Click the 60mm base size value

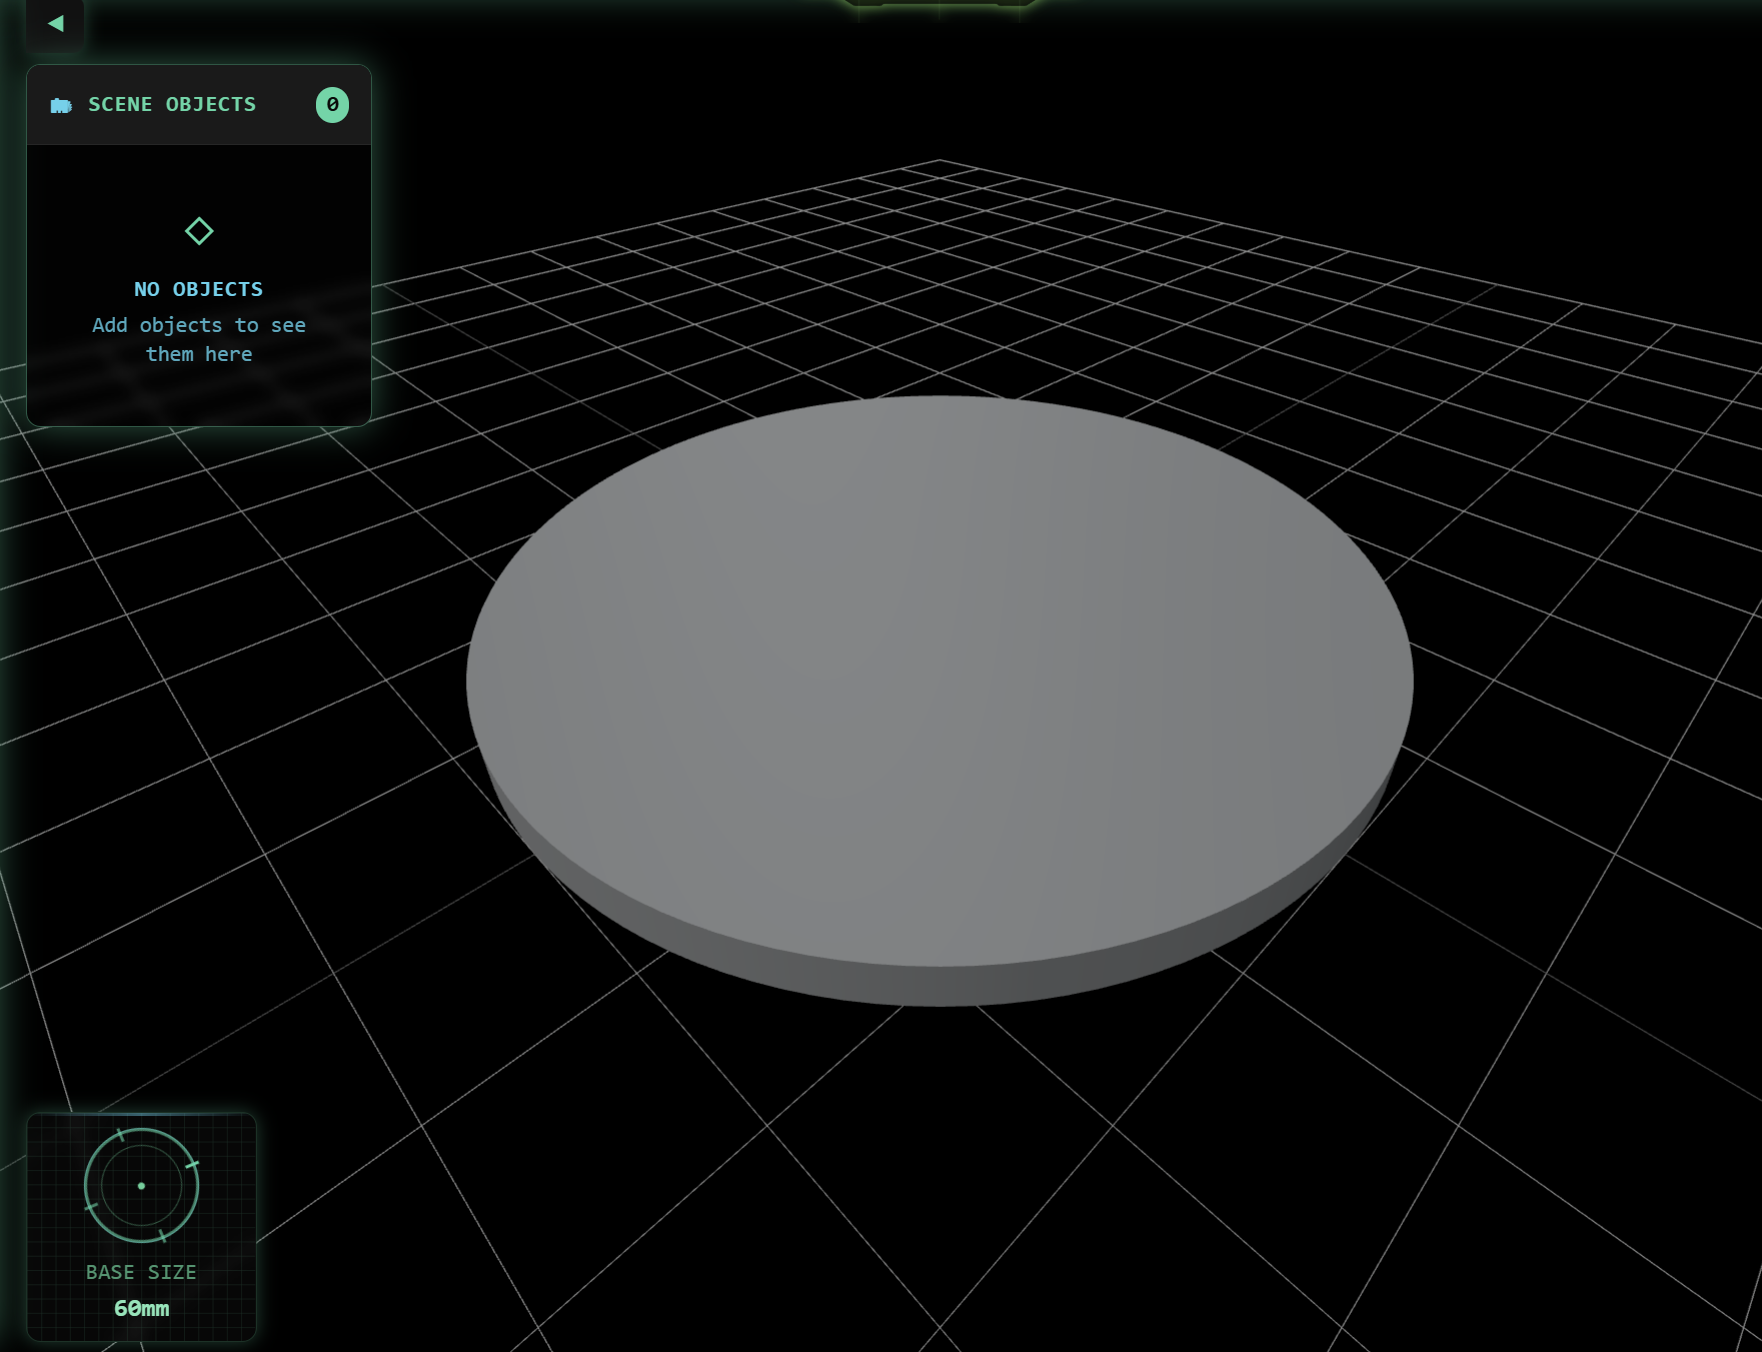tap(141, 1308)
